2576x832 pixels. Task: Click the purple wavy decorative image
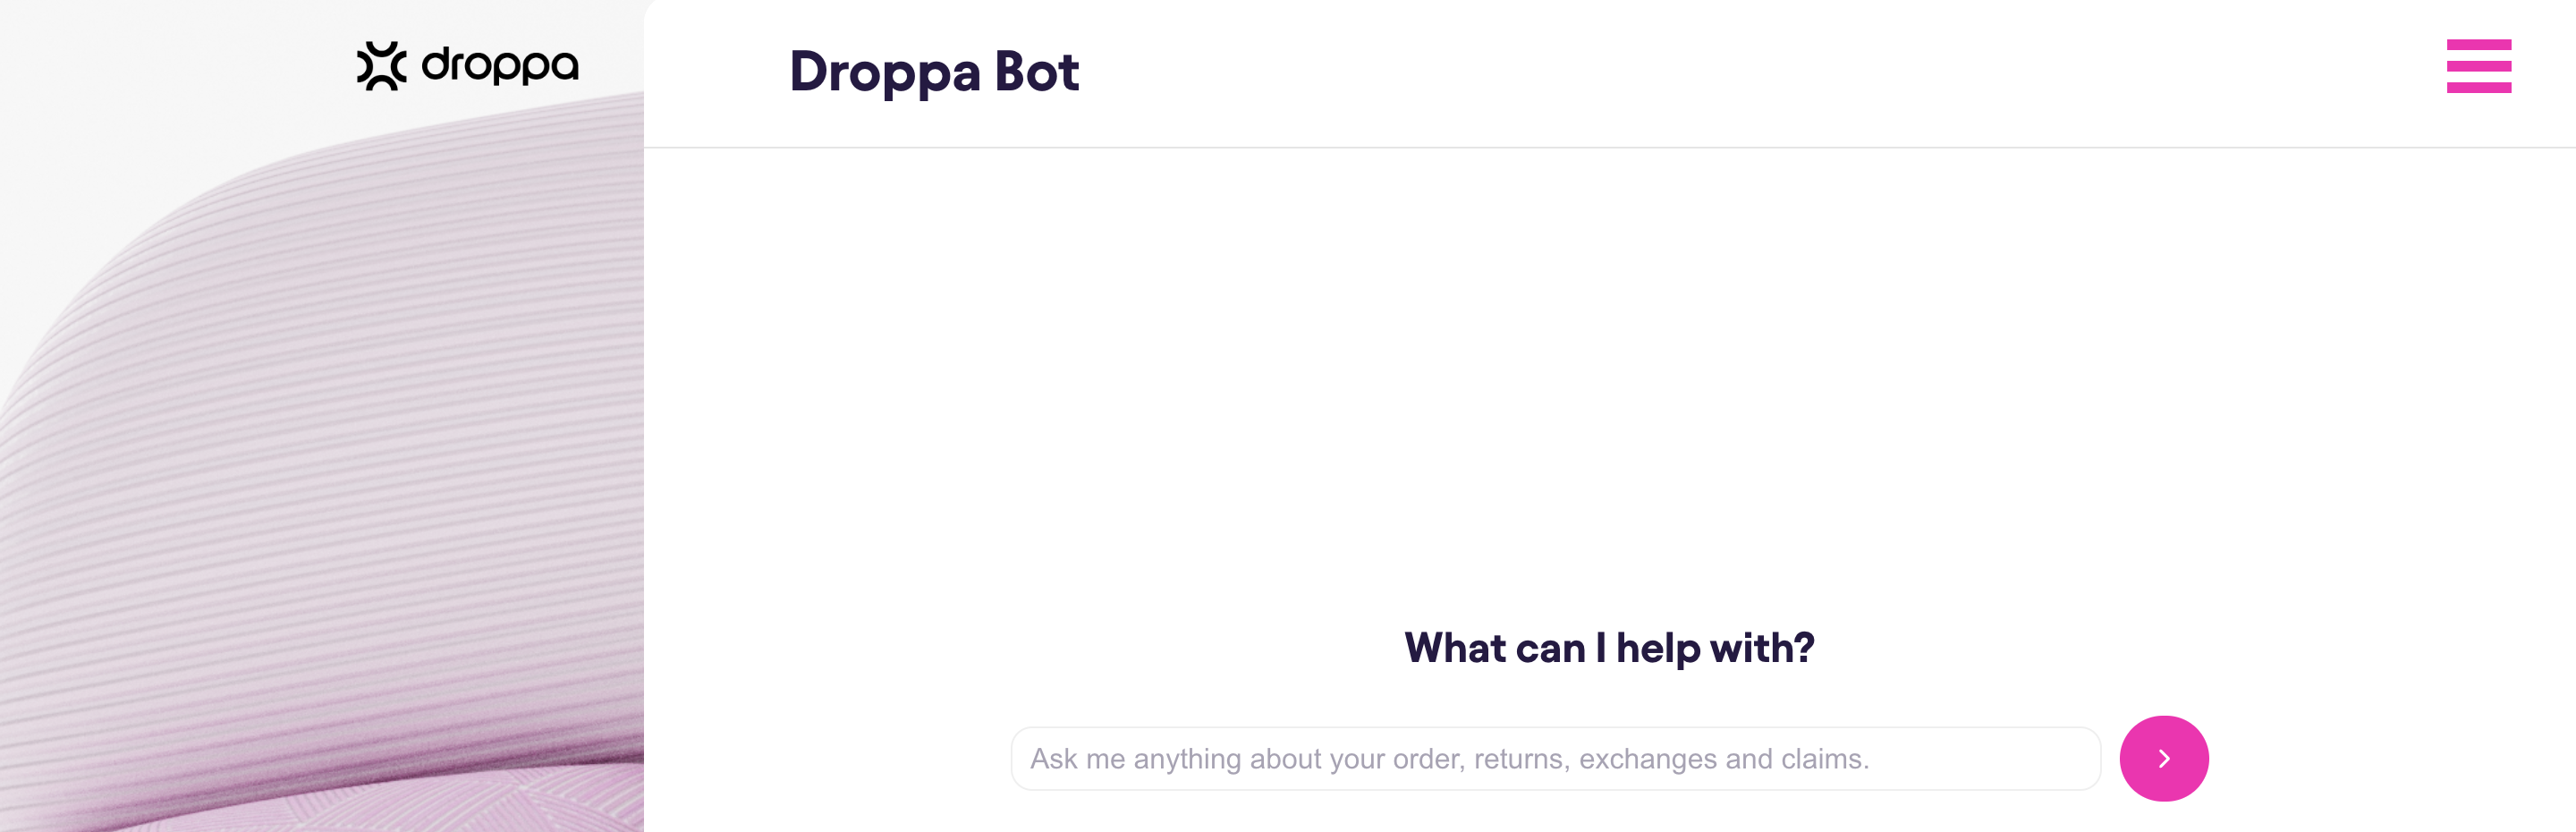pyautogui.click(x=320, y=480)
